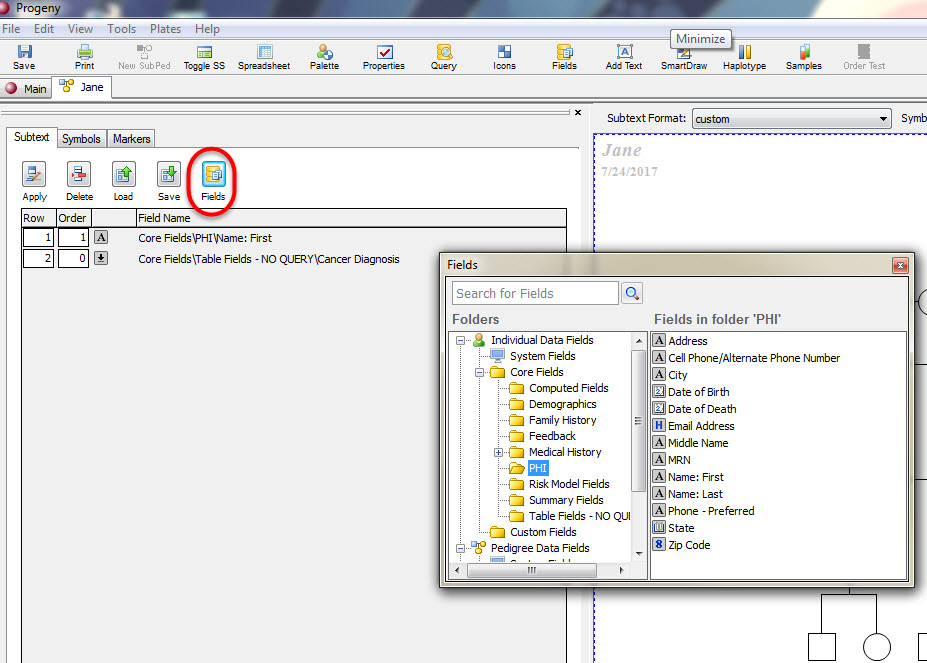Click the Print toolbar icon
Viewport: 927px width, 663px height.
[x=85, y=57]
